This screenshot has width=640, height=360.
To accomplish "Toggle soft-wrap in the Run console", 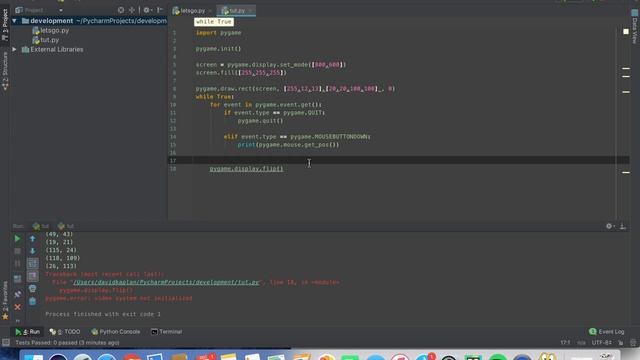I will click(33, 264).
